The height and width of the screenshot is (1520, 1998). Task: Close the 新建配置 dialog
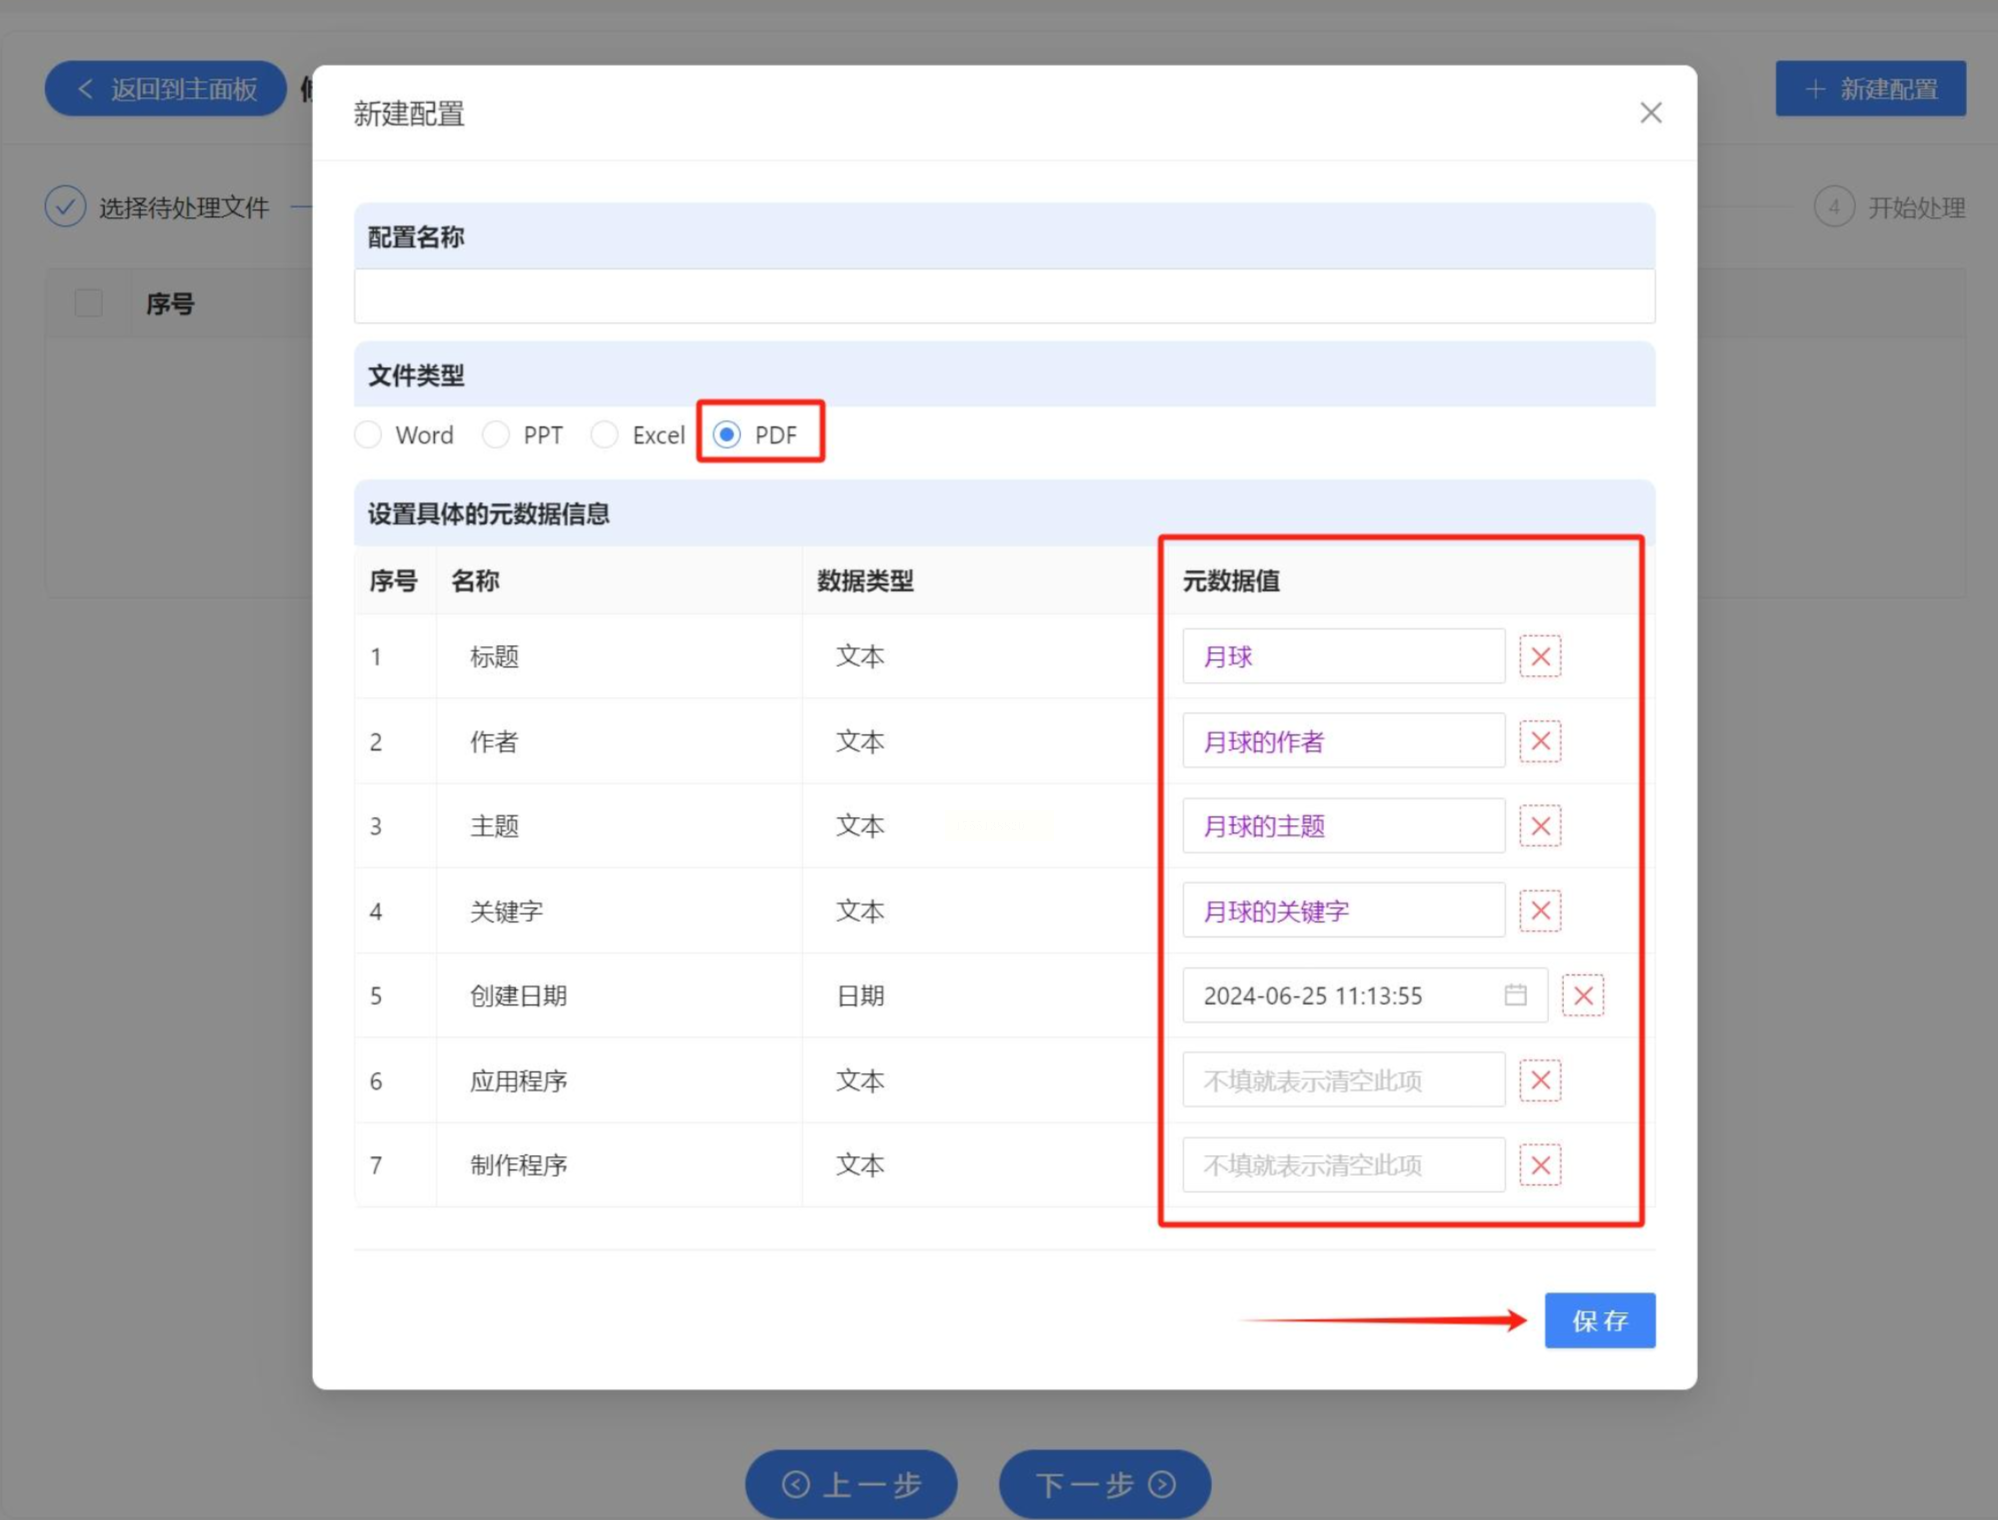coord(1650,113)
